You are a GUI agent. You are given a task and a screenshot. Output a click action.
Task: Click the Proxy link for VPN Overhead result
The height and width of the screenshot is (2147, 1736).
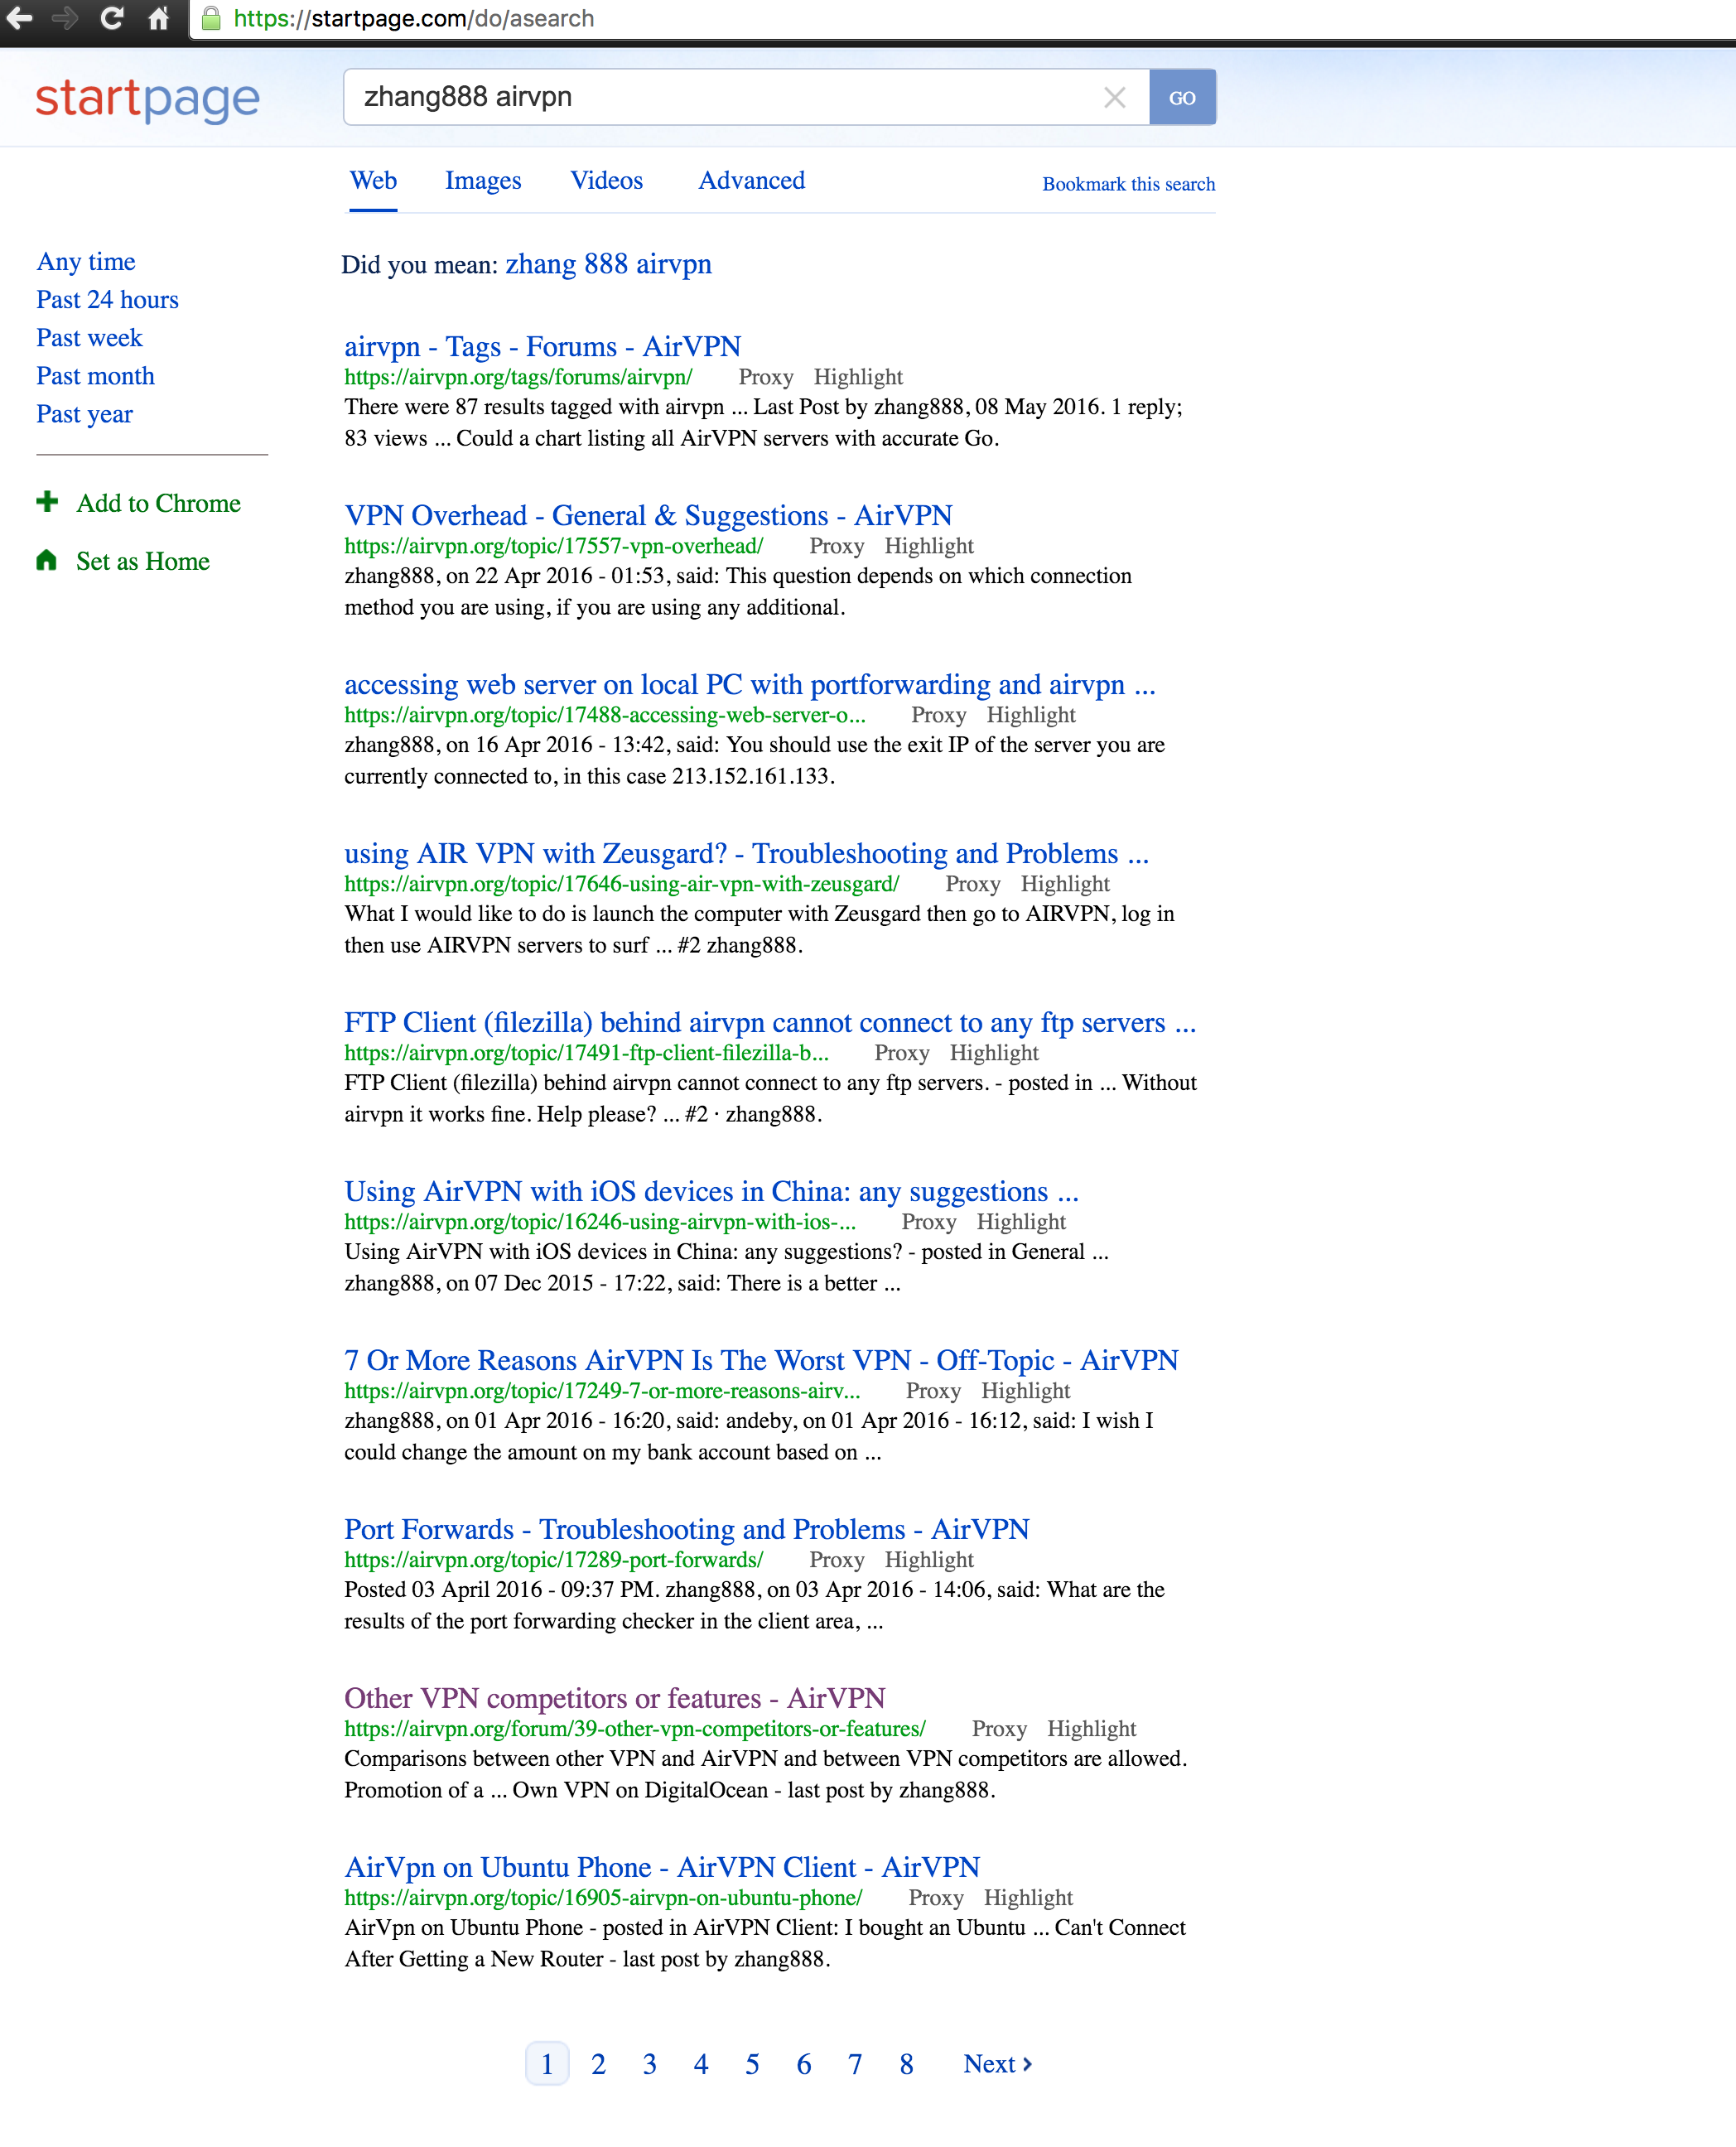[x=836, y=546]
